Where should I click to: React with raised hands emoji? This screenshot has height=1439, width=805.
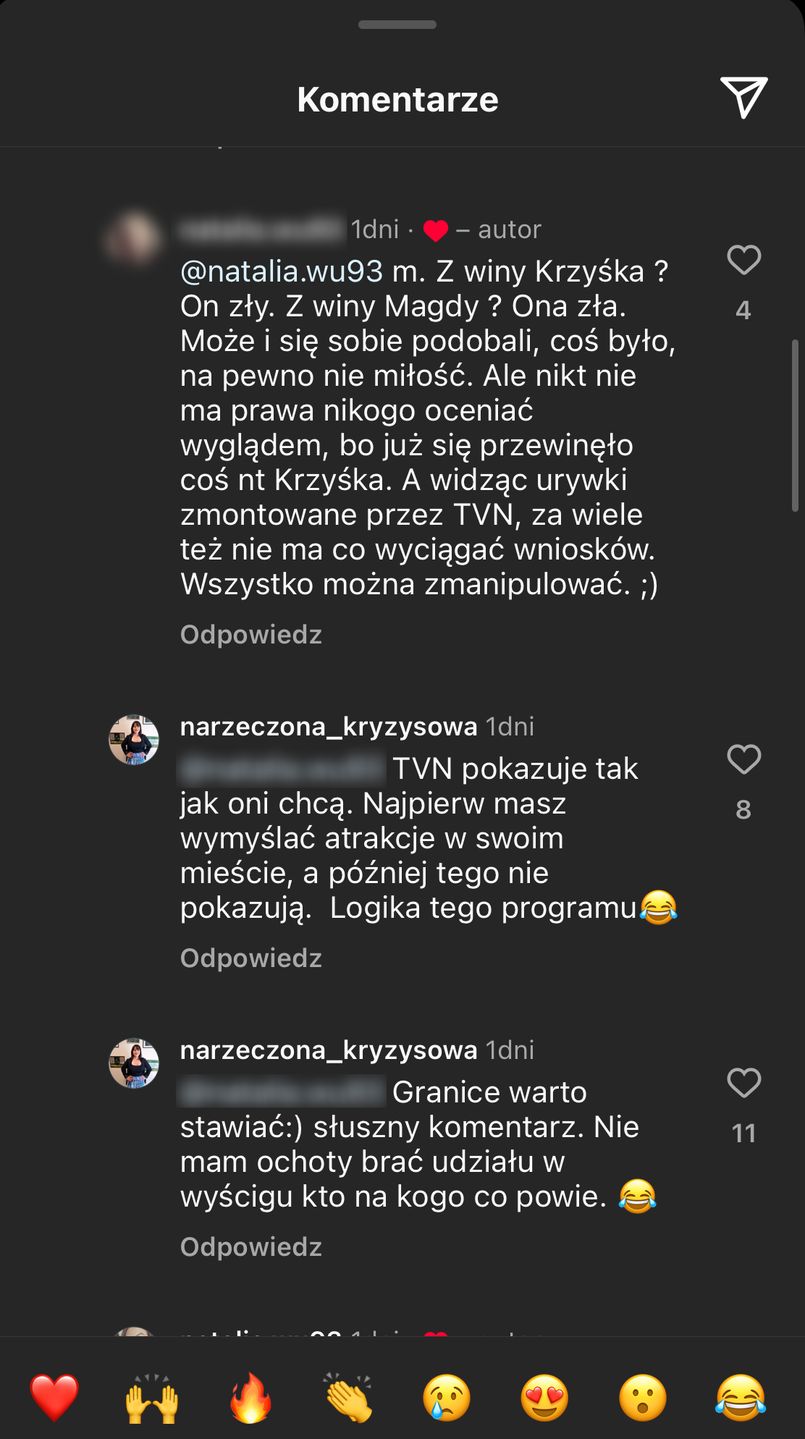pyautogui.click(x=152, y=1397)
